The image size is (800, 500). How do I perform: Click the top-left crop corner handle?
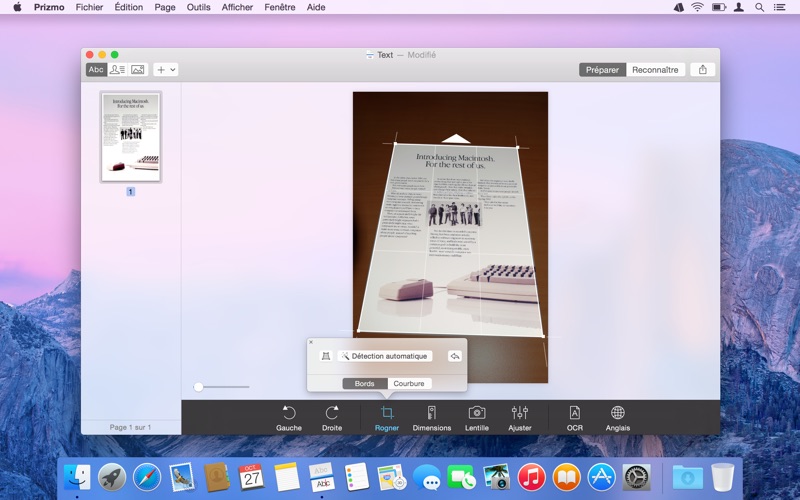[x=395, y=143]
